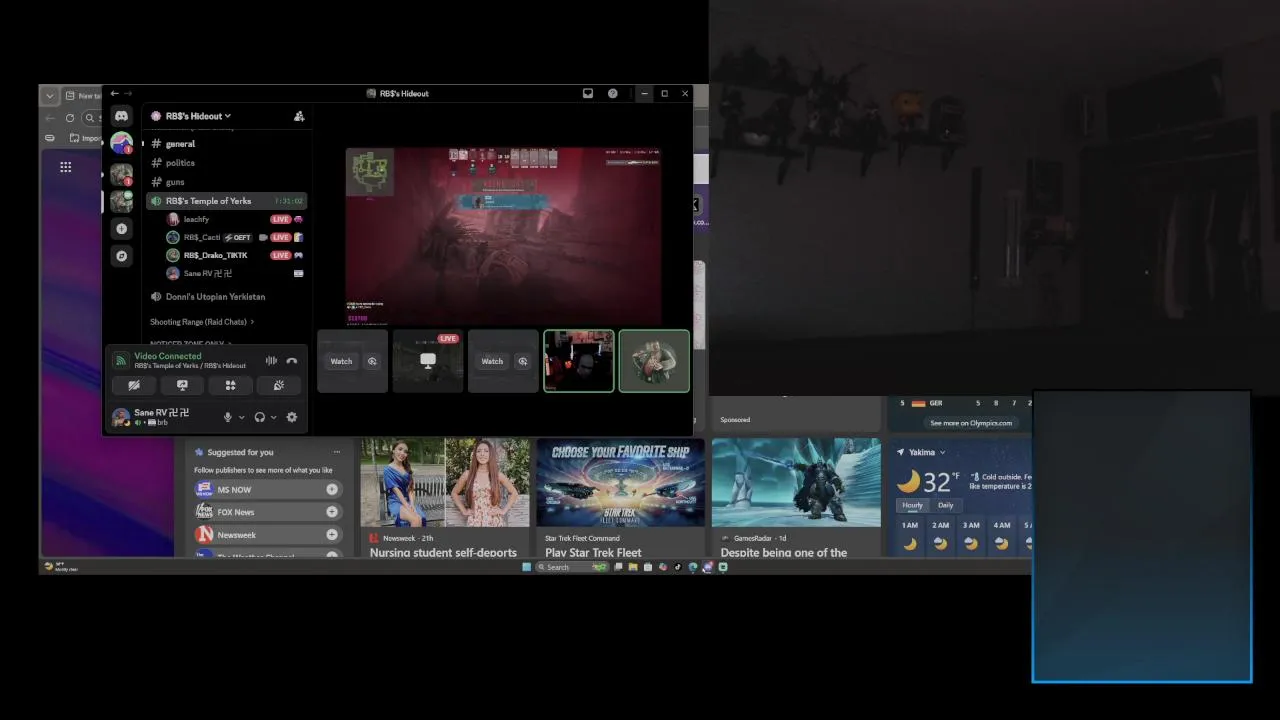
Task: Deafen with the headphones icon
Action: [x=259, y=417]
